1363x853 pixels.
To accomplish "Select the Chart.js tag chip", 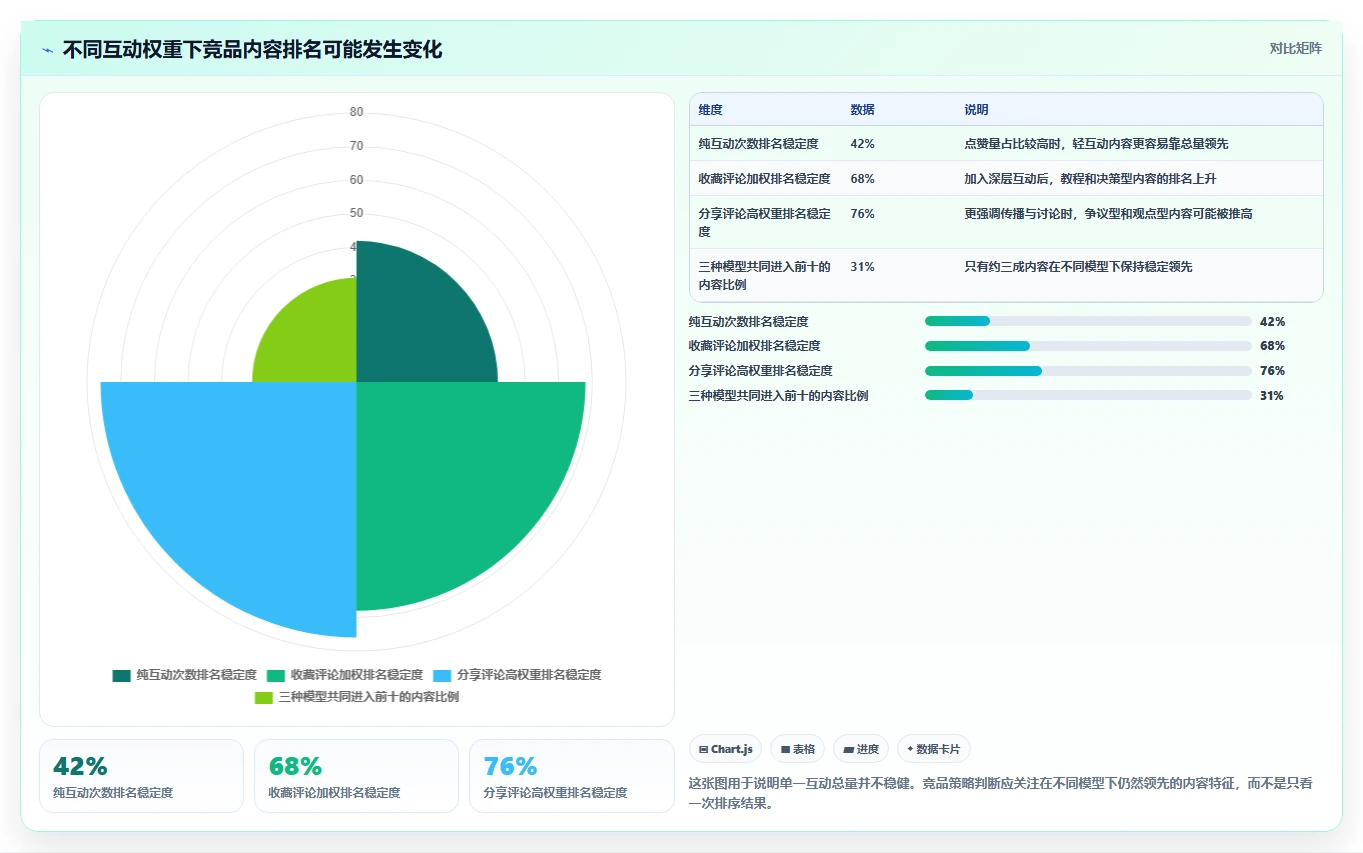I will [x=726, y=749].
